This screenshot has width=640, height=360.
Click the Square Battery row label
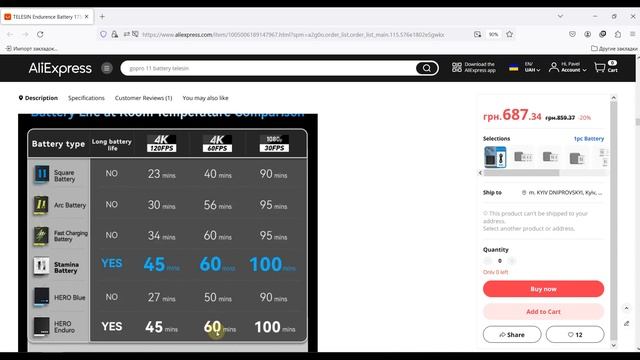click(x=64, y=176)
